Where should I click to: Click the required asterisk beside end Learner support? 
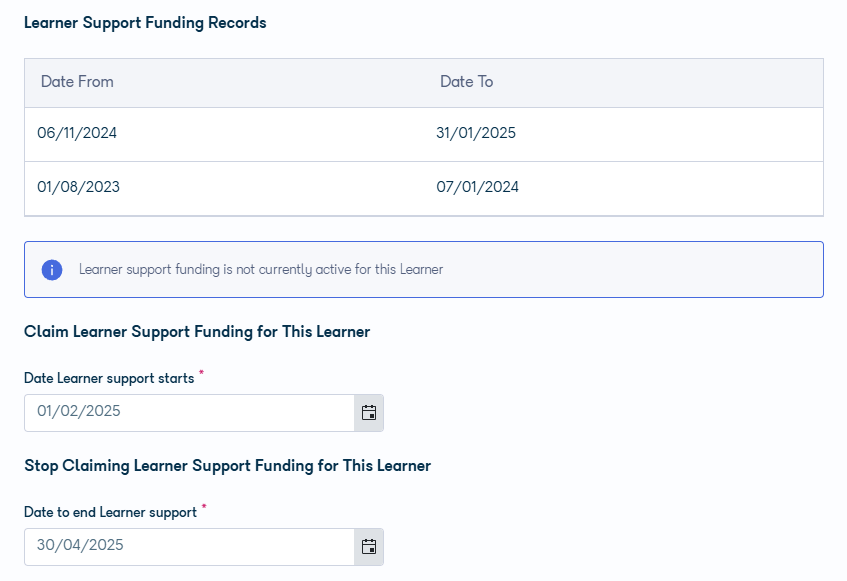pos(204,506)
